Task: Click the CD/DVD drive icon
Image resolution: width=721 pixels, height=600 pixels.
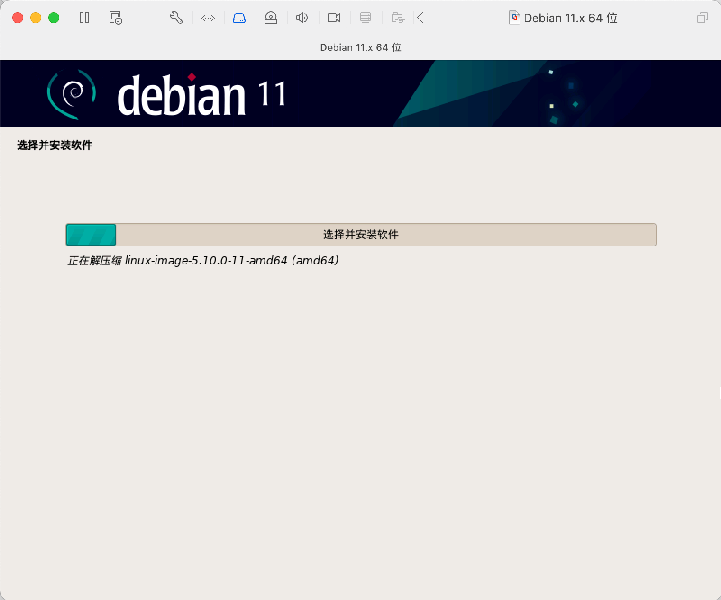Action: [x=271, y=18]
